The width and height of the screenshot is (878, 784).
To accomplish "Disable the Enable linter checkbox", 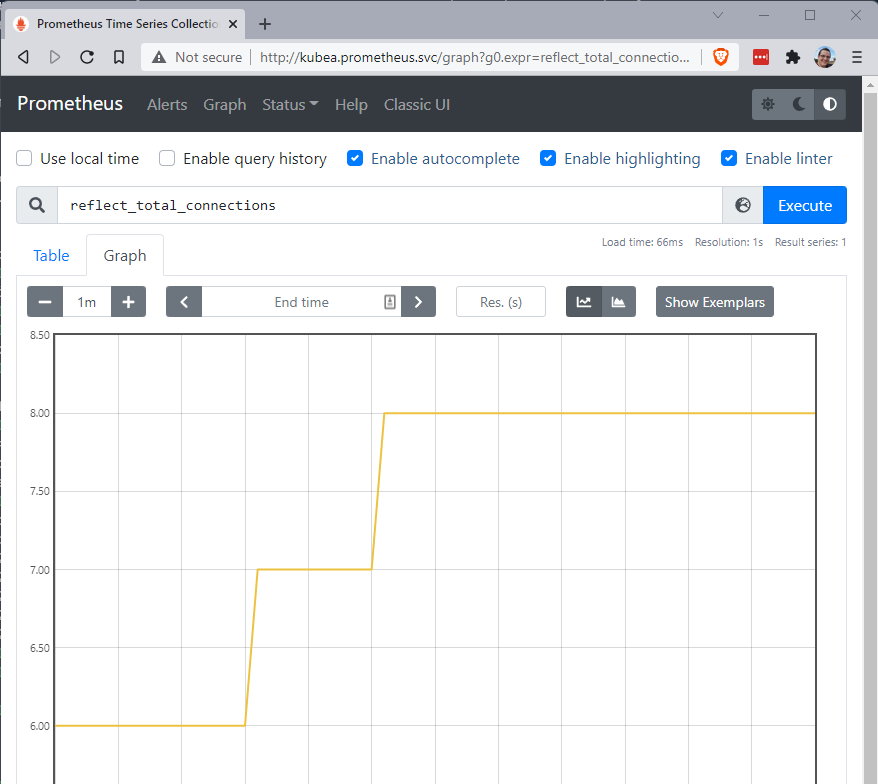I will [x=729, y=158].
